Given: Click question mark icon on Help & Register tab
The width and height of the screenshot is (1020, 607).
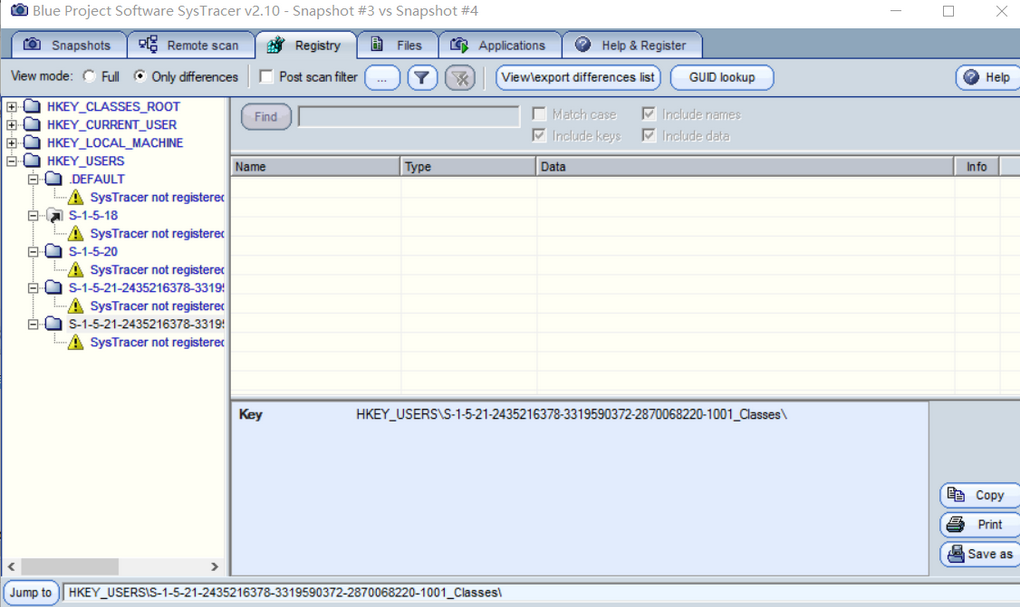Looking at the screenshot, I should [583, 44].
